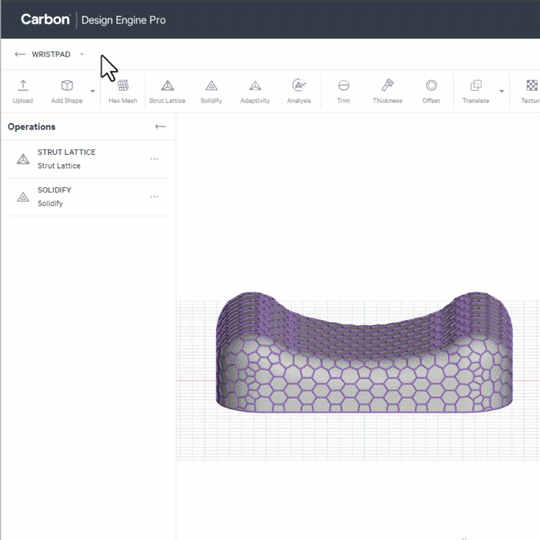The height and width of the screenshot is (540, 540).
Task: Expand the Translate dropdown arrow
Action: 501,91
